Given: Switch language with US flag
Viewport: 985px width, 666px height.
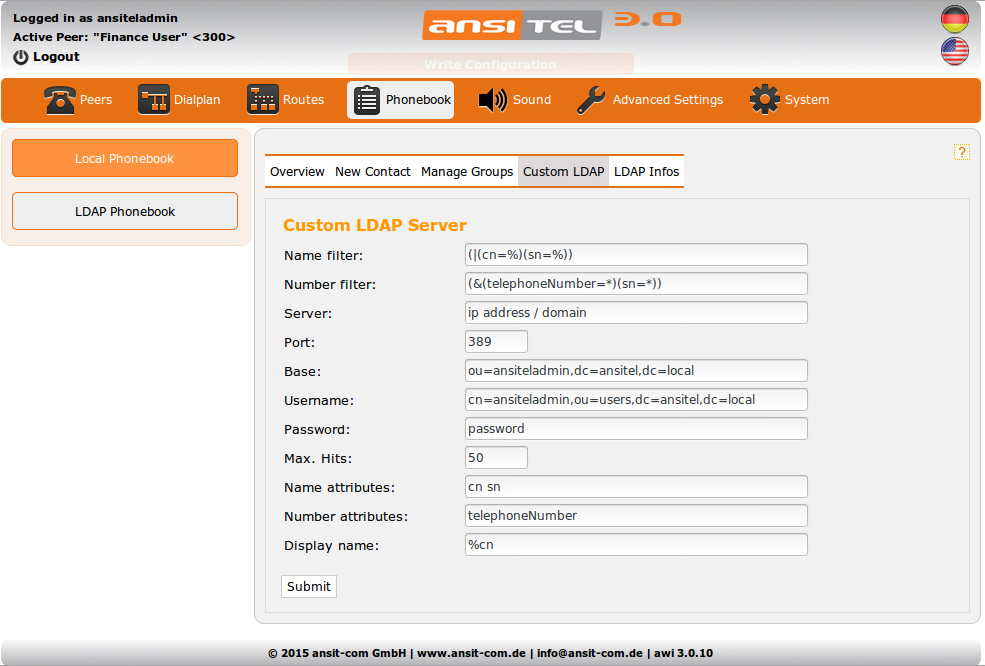Looking at the screenshot, I should 955,51.
